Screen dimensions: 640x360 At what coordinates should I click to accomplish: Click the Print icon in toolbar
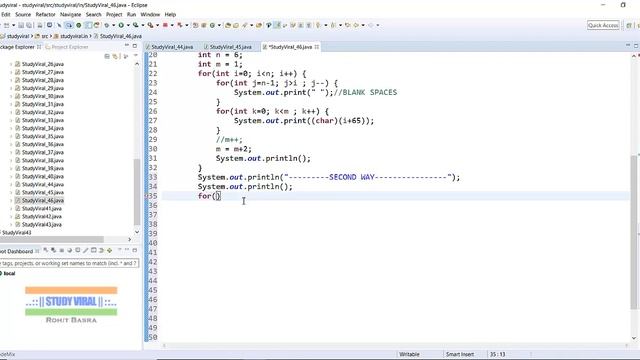[x=40, y=25]
